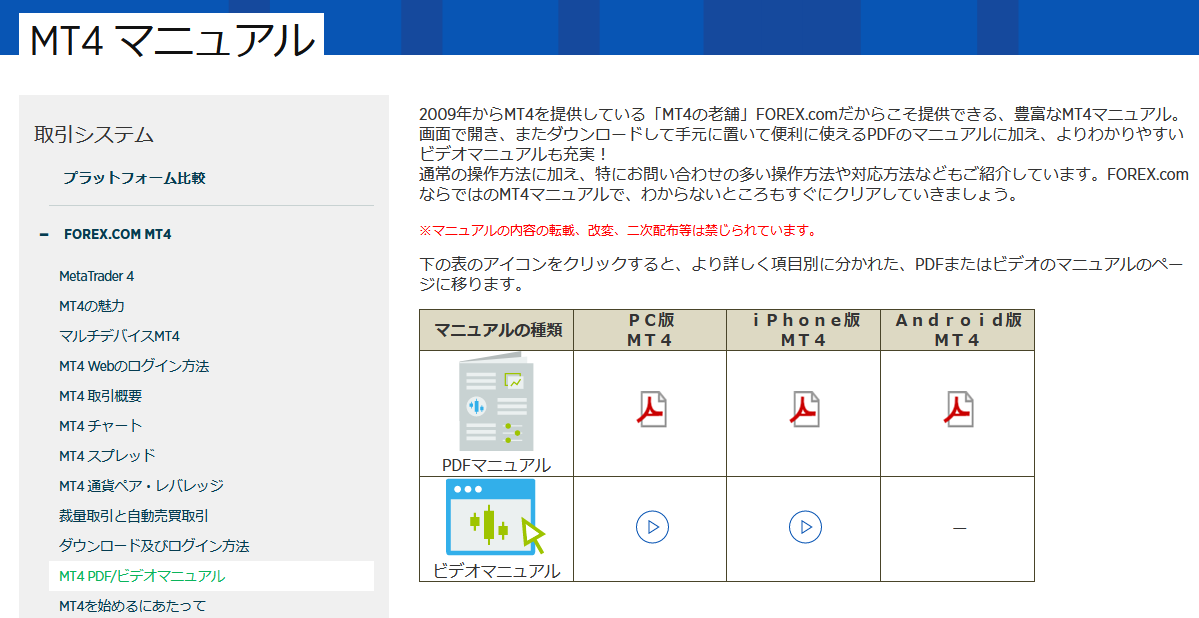Viewport: 1199px width, 618px height.
Task: Click the PDFマニュアル row label
Action: coord(496,465)
